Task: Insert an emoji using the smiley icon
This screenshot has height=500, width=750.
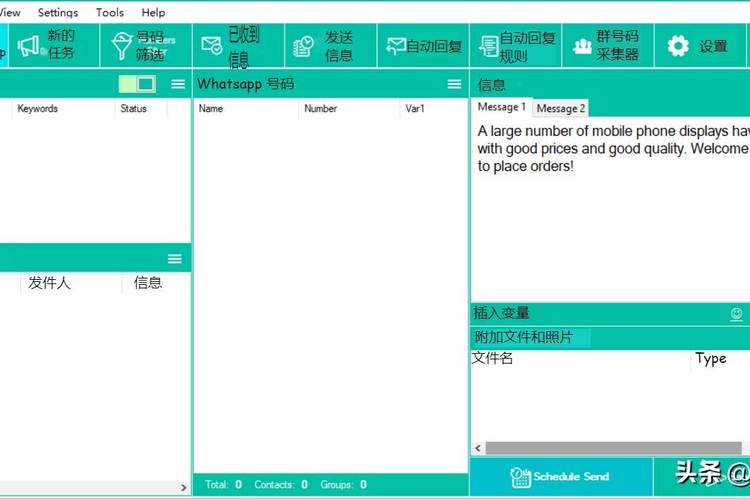Action: coord(737,314)
